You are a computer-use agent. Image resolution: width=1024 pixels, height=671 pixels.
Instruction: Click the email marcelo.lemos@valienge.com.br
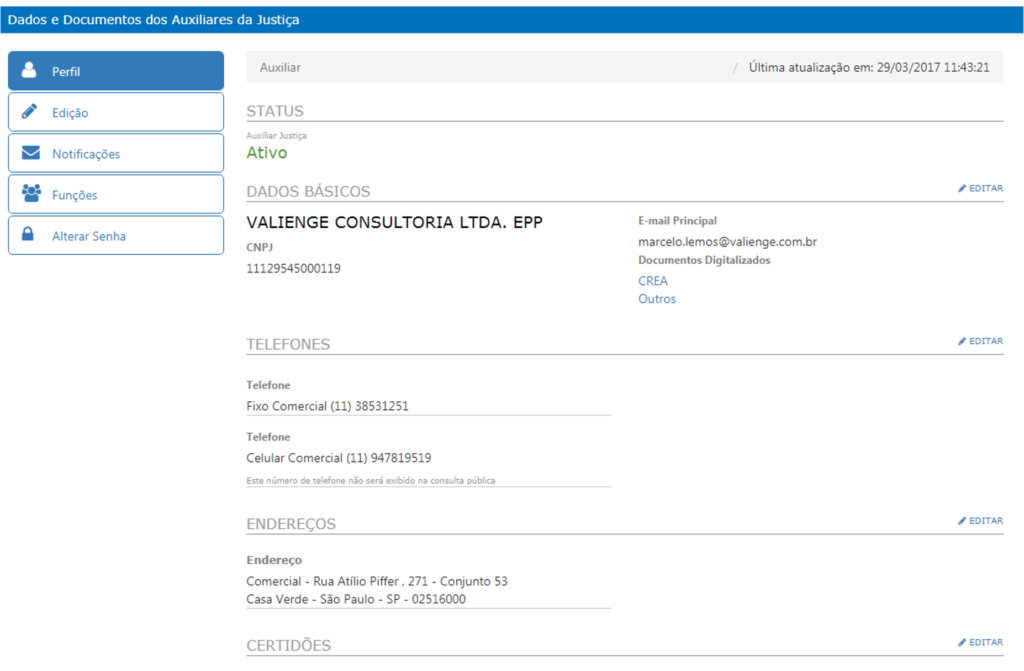(x=728, y=242)
